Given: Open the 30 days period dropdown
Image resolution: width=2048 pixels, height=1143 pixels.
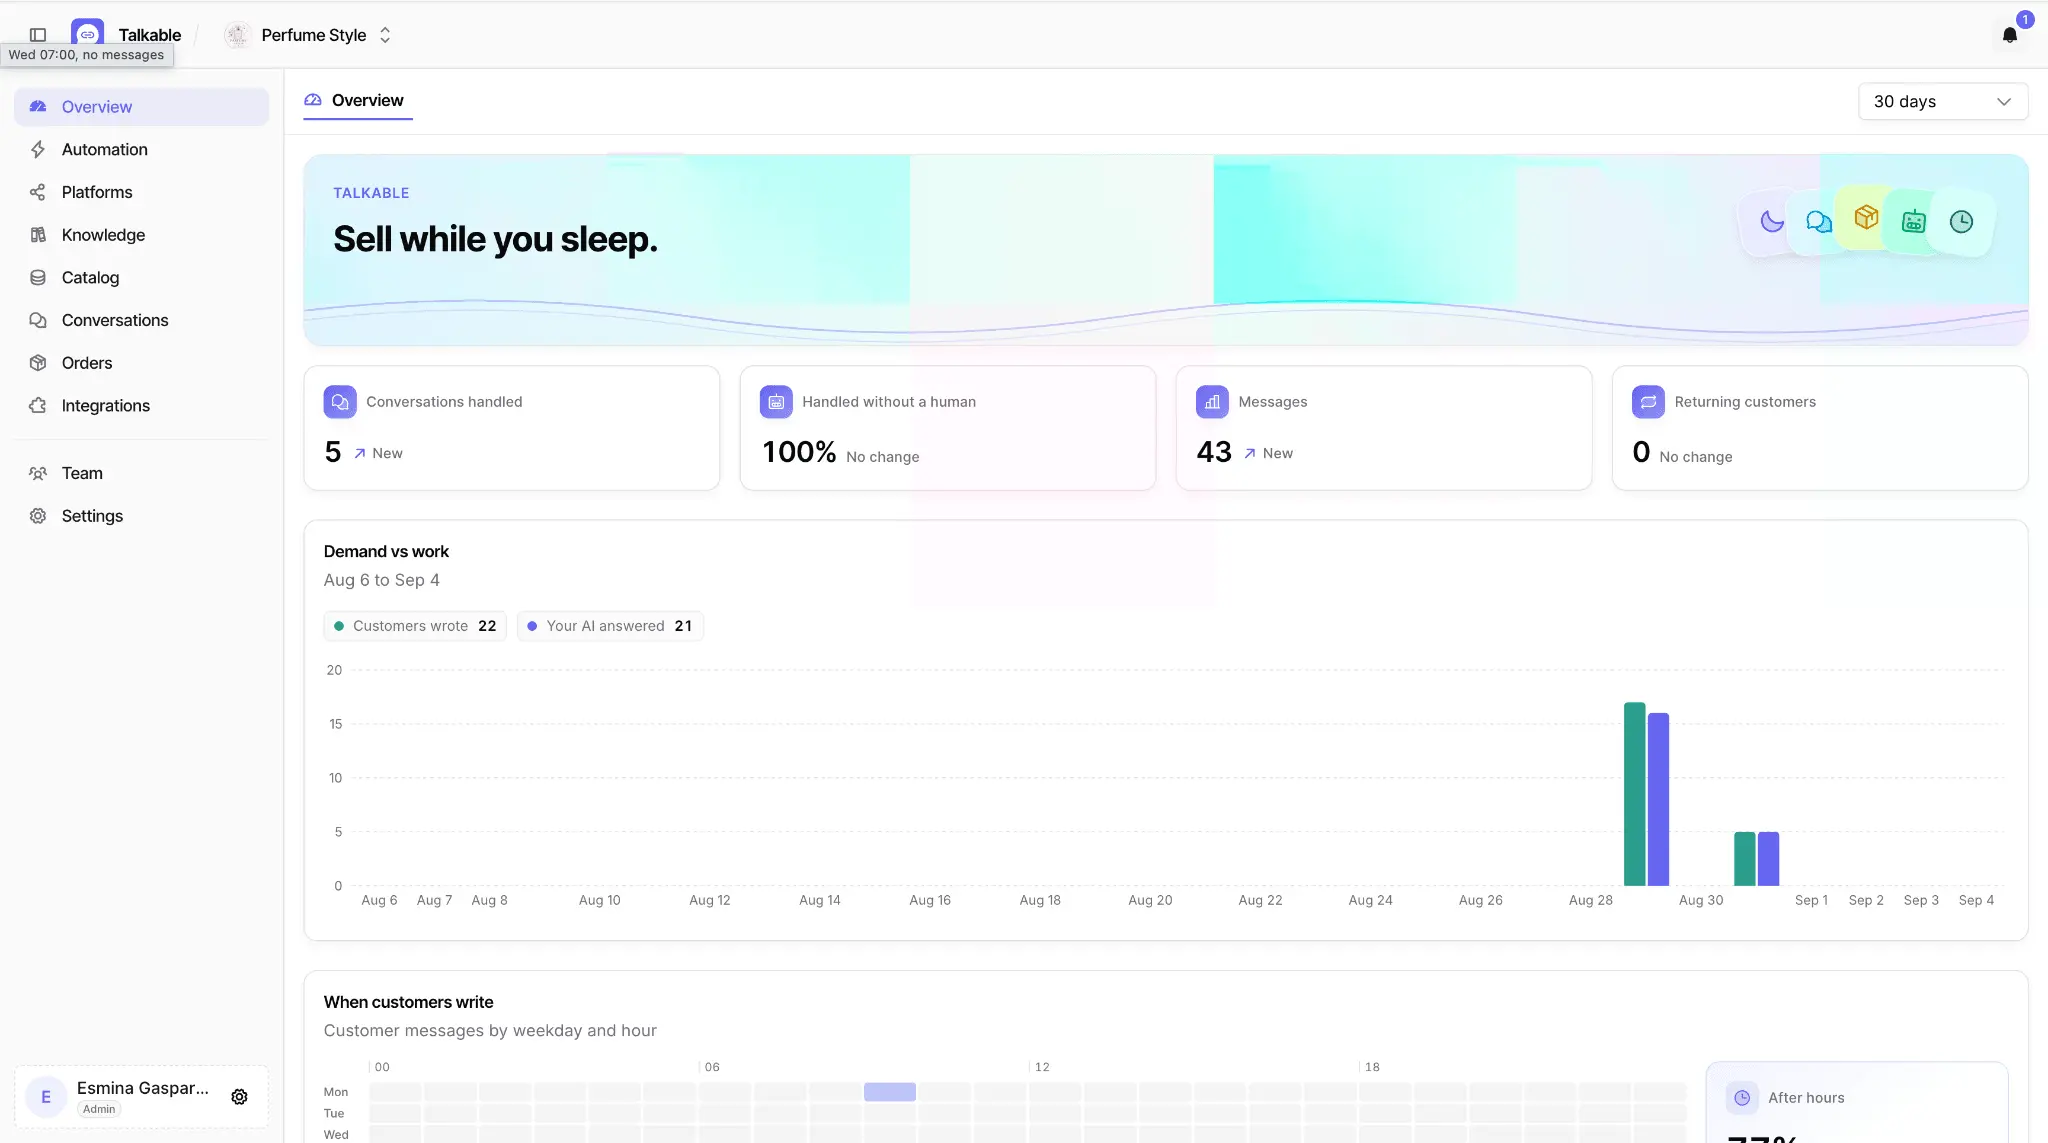Looking at the screenshot, I should [x=1943, y=102].
